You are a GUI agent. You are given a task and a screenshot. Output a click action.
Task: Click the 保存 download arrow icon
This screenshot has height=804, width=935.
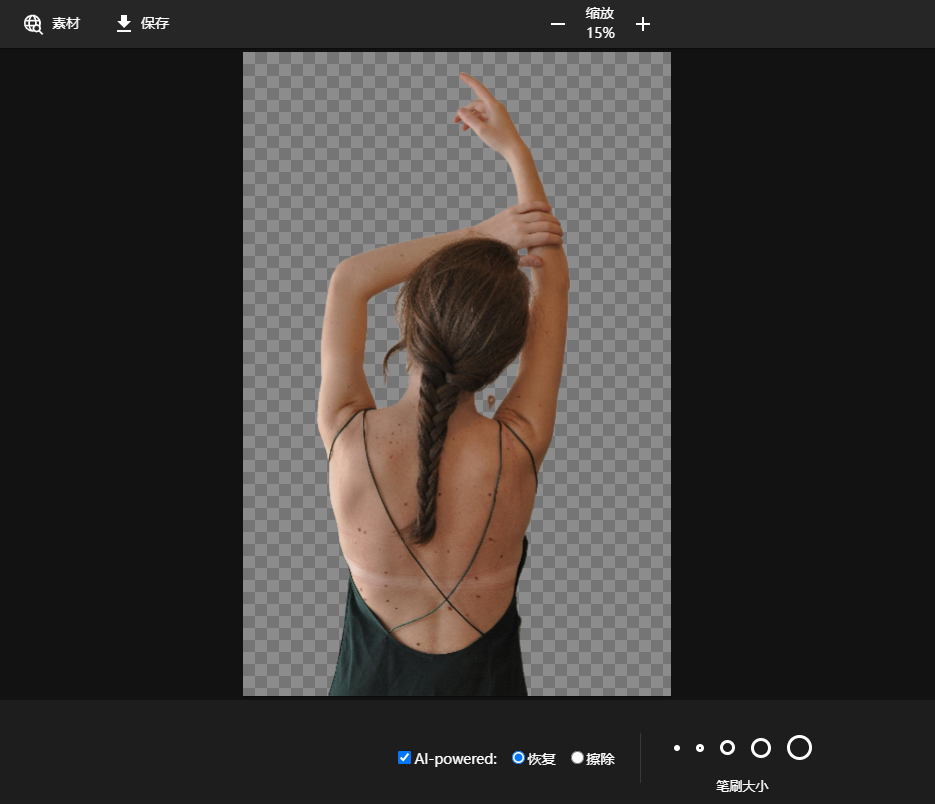[x=123, y=24]
